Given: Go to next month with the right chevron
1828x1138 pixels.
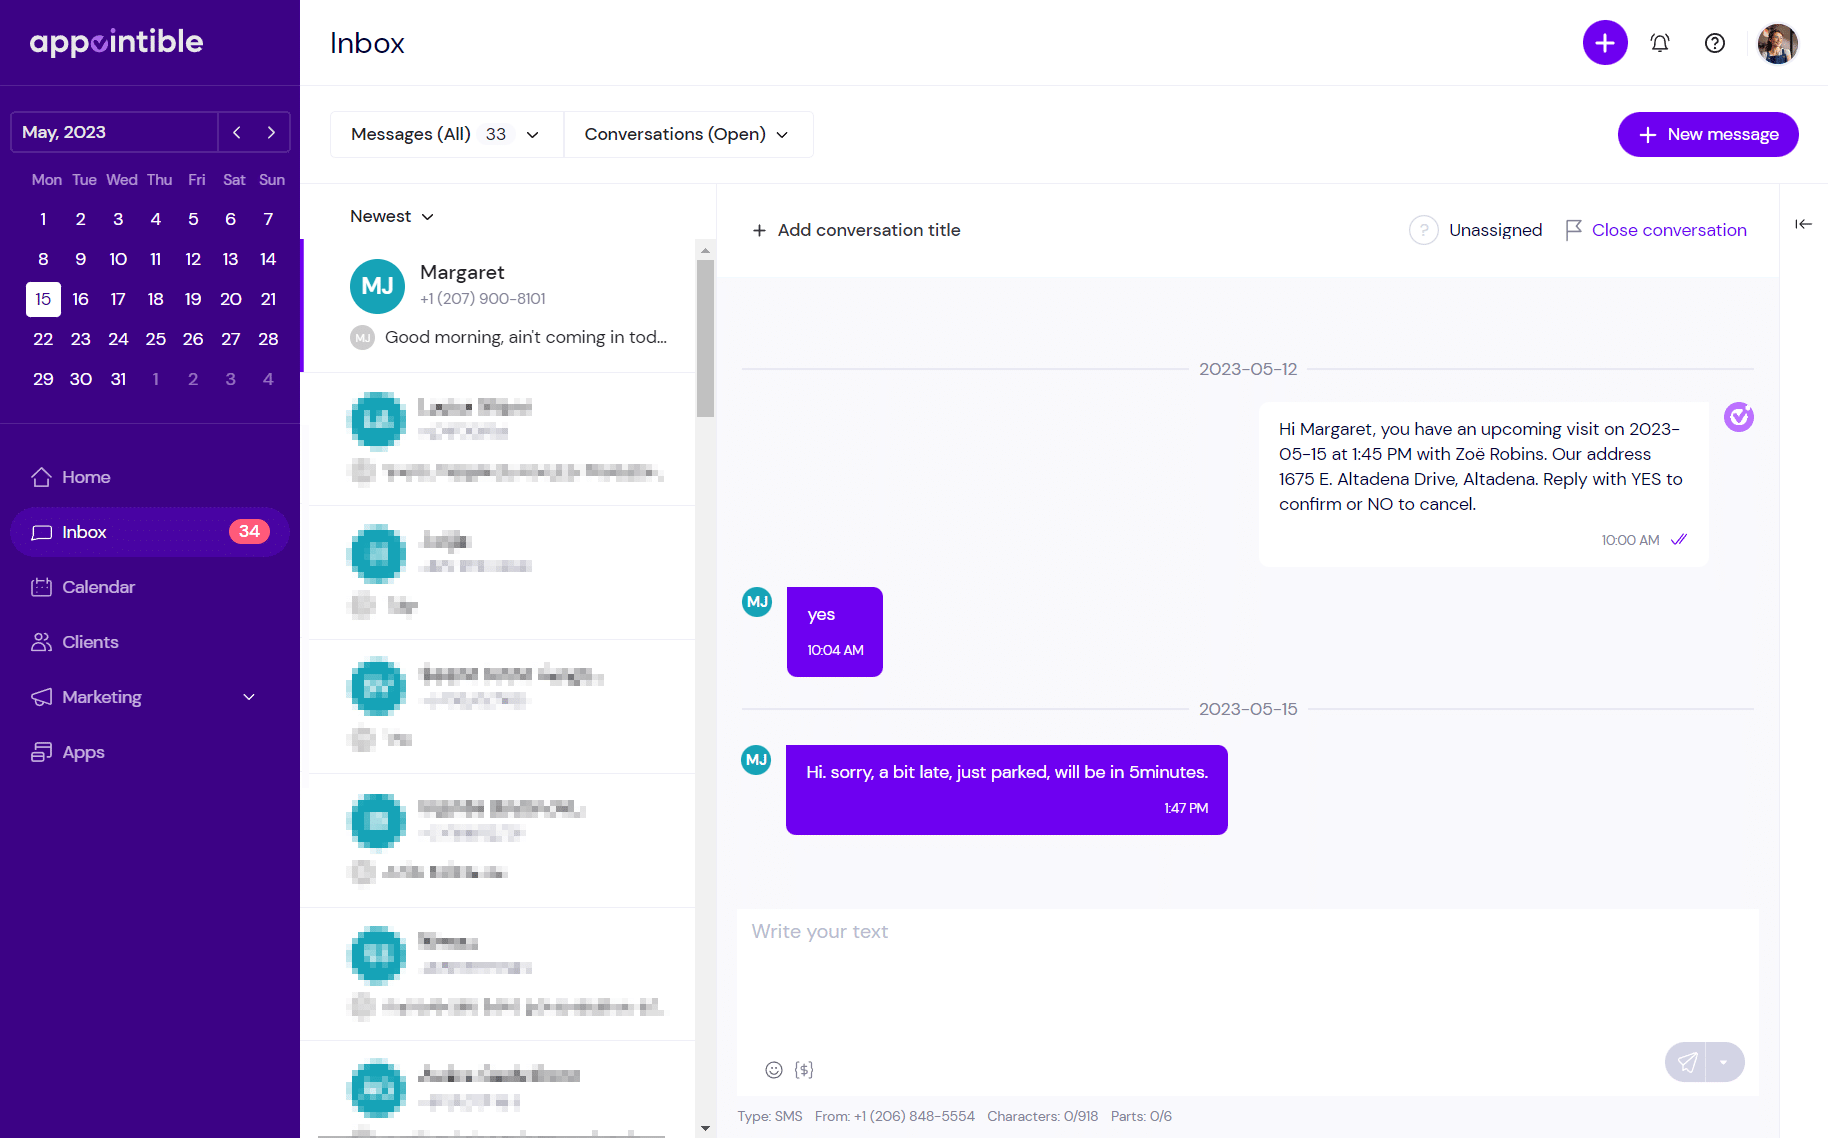Looking at the screenshot, I should click(271, 131).
